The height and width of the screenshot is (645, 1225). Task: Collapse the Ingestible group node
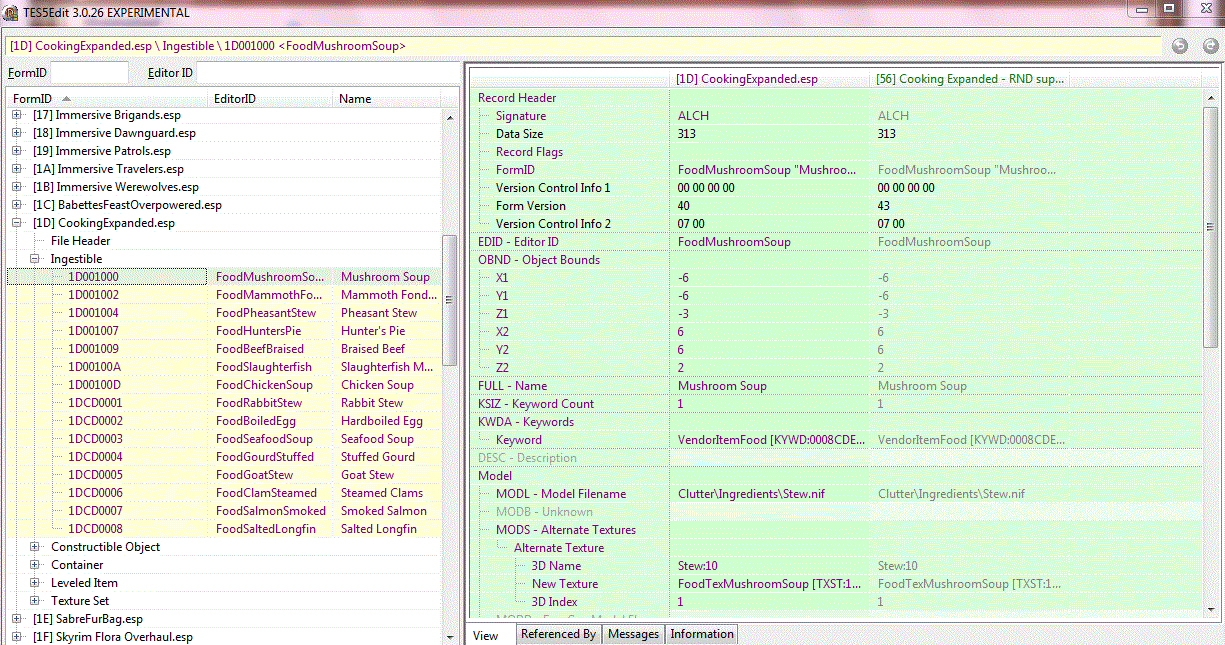[35, 259]
